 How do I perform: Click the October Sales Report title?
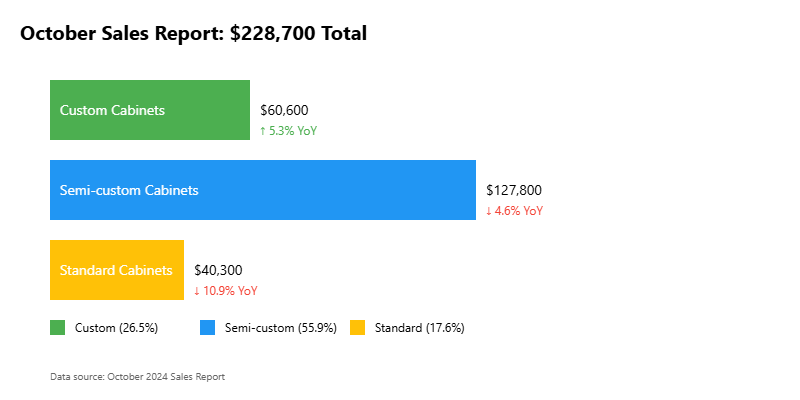[x=193, y=33]
